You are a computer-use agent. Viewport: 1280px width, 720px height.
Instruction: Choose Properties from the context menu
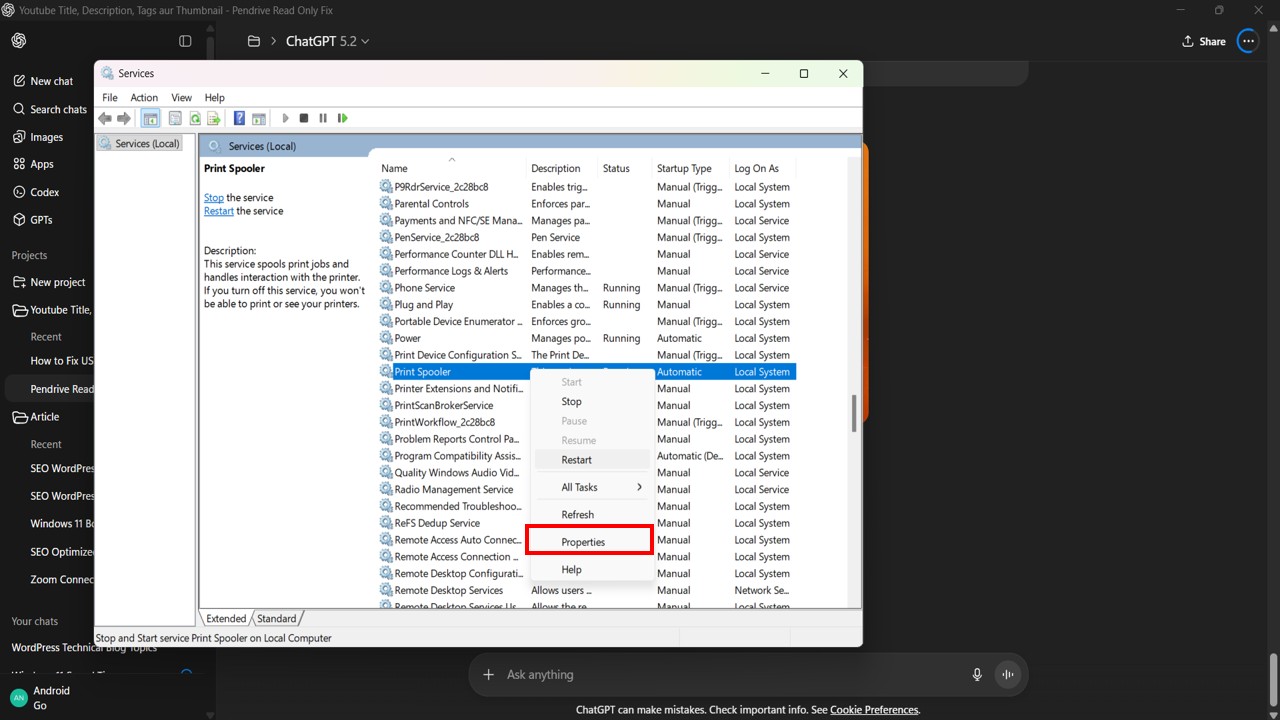coord(583,542)
